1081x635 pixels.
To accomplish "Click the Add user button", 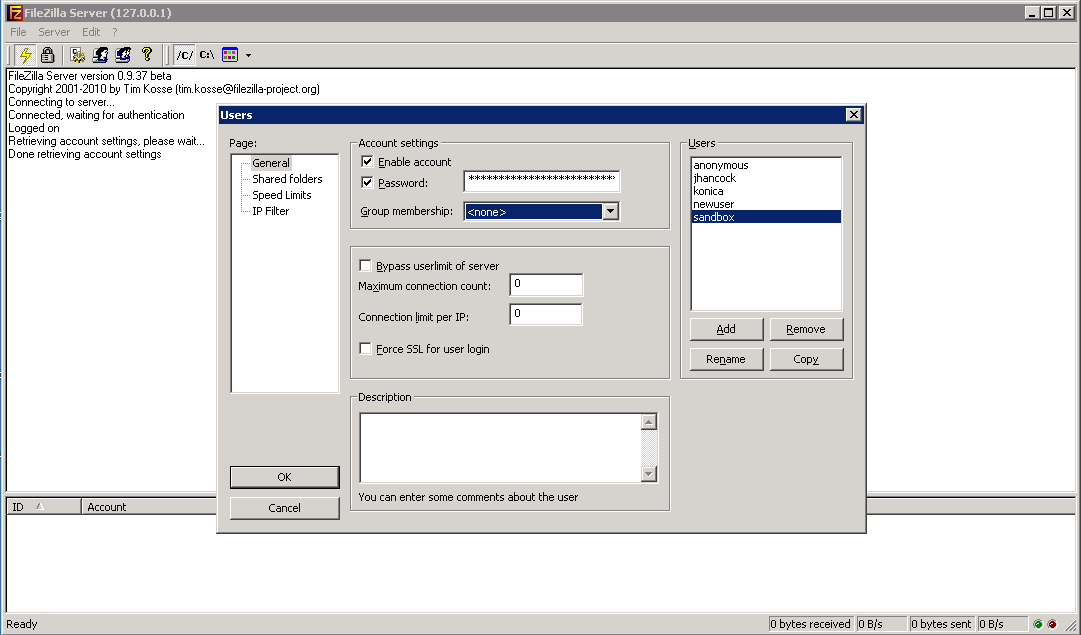I will click(726, 329).
